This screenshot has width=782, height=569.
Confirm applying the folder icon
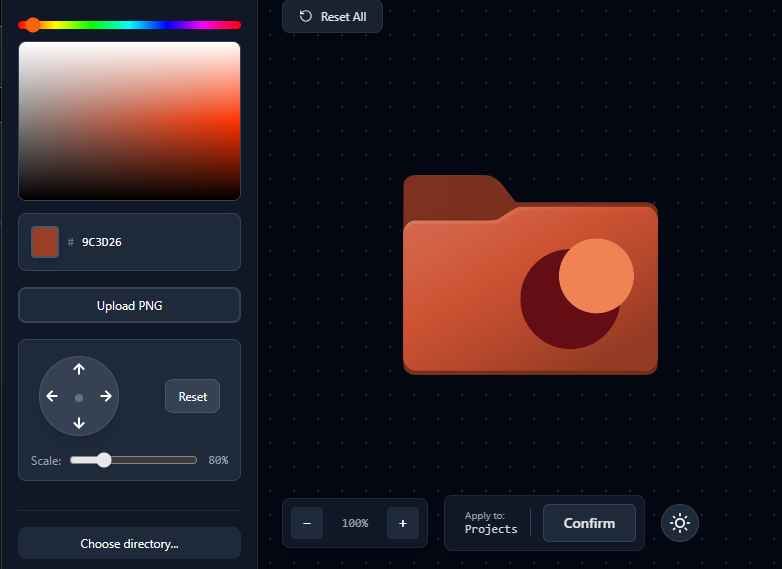click(589, 523)
